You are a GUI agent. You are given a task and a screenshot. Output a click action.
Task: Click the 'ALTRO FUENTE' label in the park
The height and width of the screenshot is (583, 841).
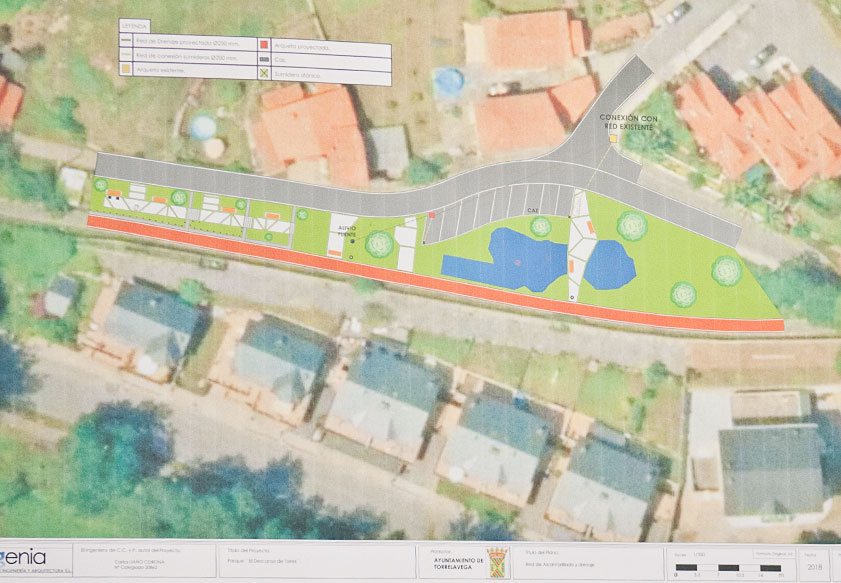pos(346,231)
